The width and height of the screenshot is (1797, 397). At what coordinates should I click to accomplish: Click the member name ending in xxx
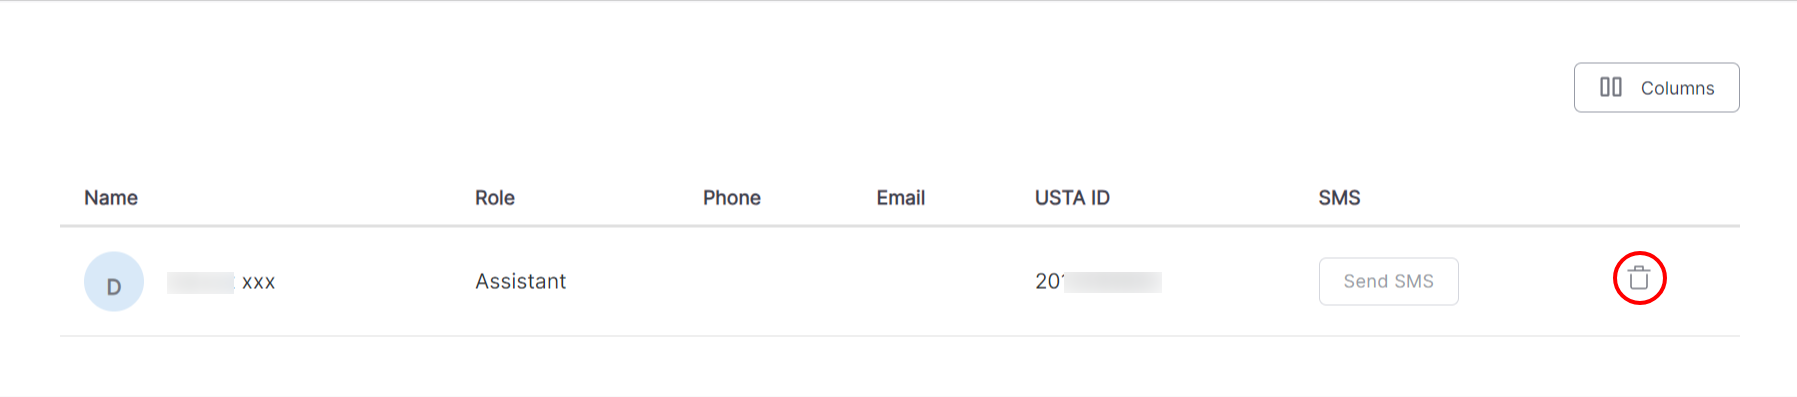click(x=221, y=282)
